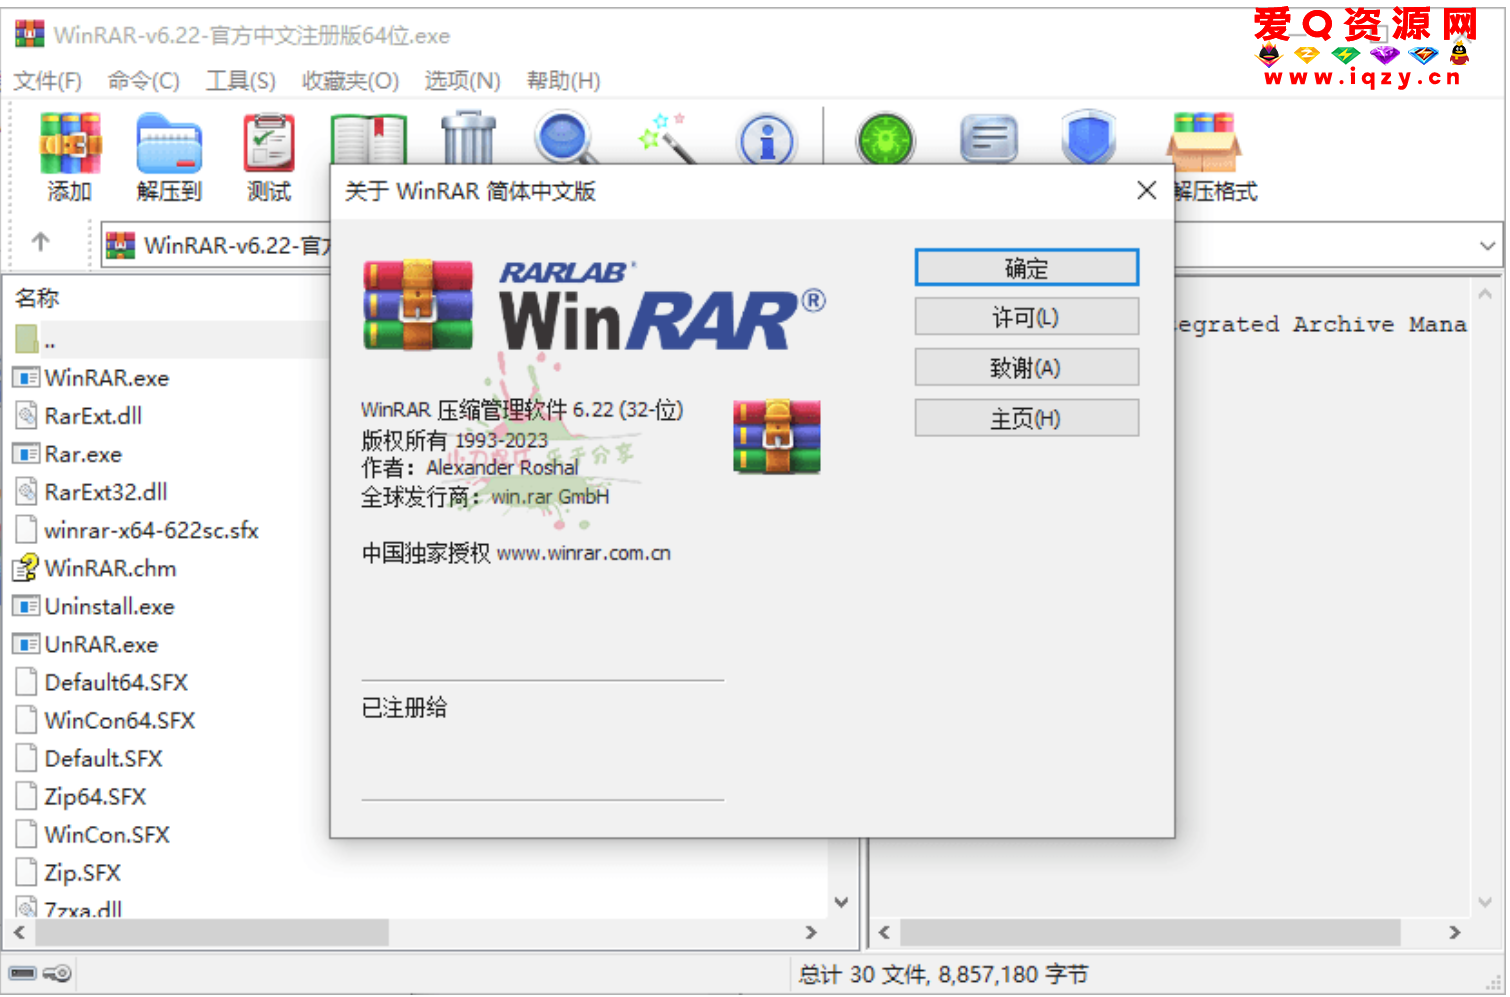Select Zip64.SFX in the file list
Screen dimensions: 1510x997
tap(95, 796)
